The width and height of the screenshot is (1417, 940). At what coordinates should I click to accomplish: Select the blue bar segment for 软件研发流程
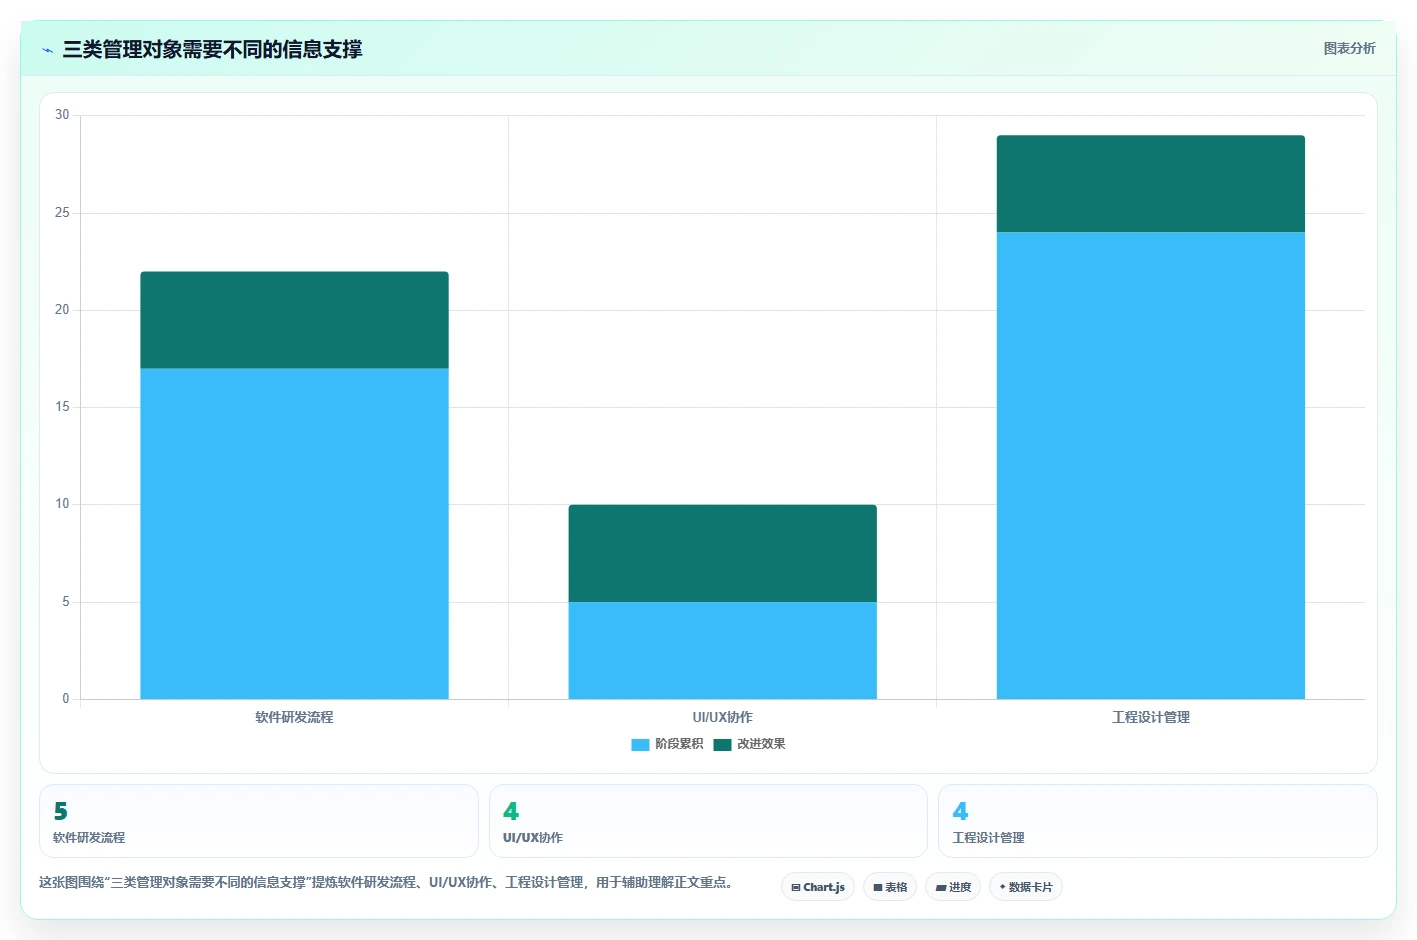pyautogui.click(x=294, y=534)
